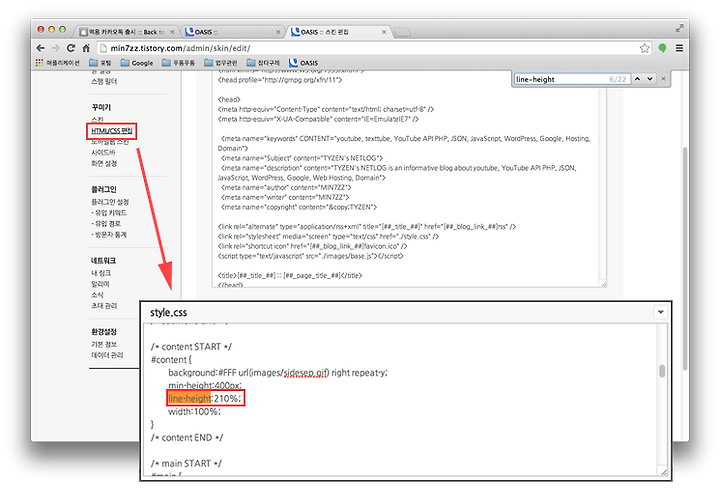The width and height of the screenshot is (720, 503).
Task: Bookmark this page with the star icon
Action: [645, 48]
